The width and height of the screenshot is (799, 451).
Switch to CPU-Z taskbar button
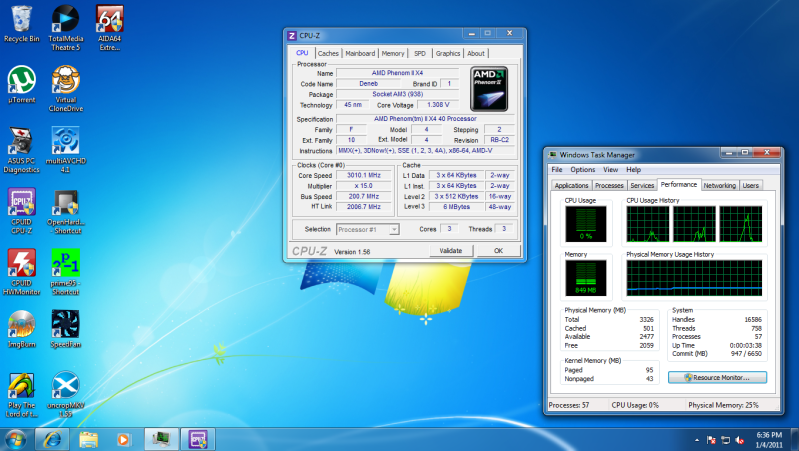click(198, 439)
